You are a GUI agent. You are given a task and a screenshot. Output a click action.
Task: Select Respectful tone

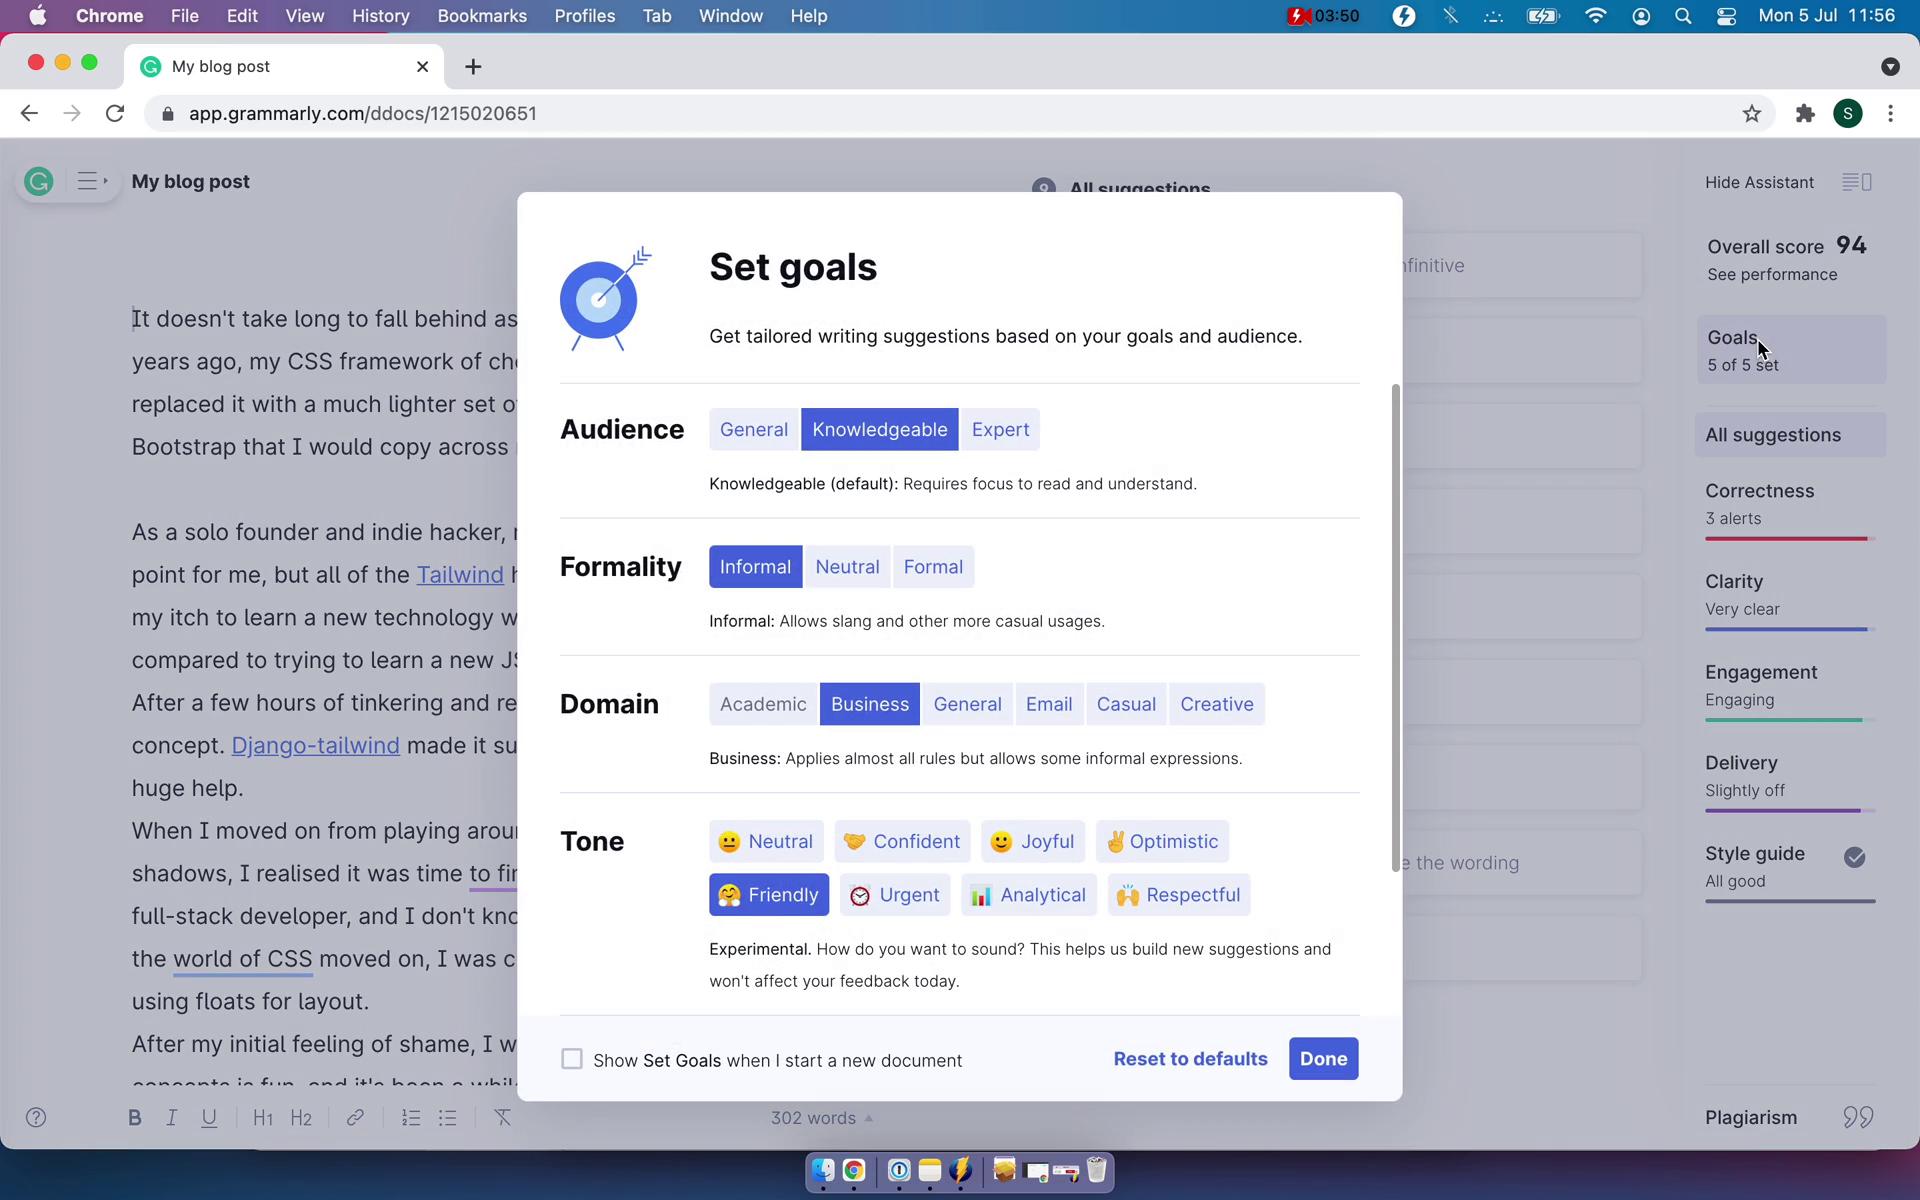coord(1179,895)
